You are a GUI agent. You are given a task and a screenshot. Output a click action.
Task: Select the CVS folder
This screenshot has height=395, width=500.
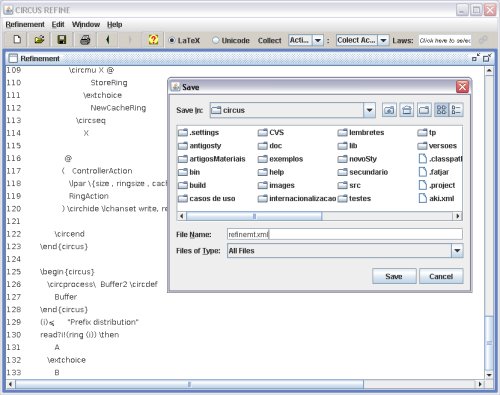coord(271,132)
